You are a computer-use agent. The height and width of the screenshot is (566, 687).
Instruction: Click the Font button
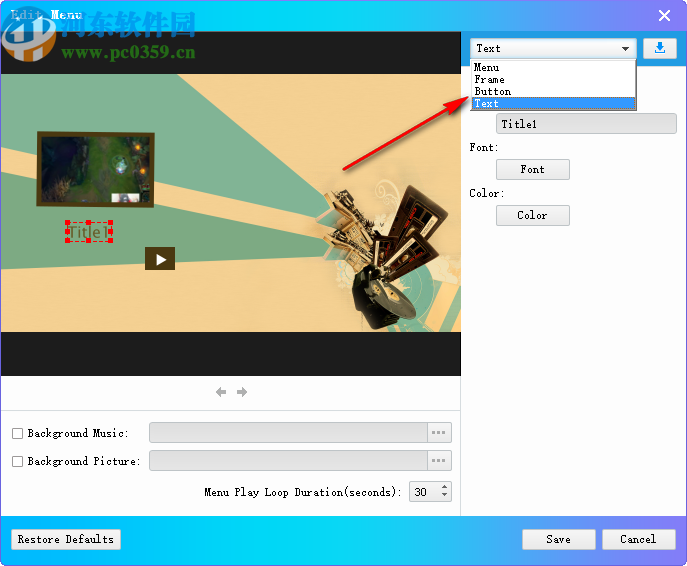click(x=533, y=170)
